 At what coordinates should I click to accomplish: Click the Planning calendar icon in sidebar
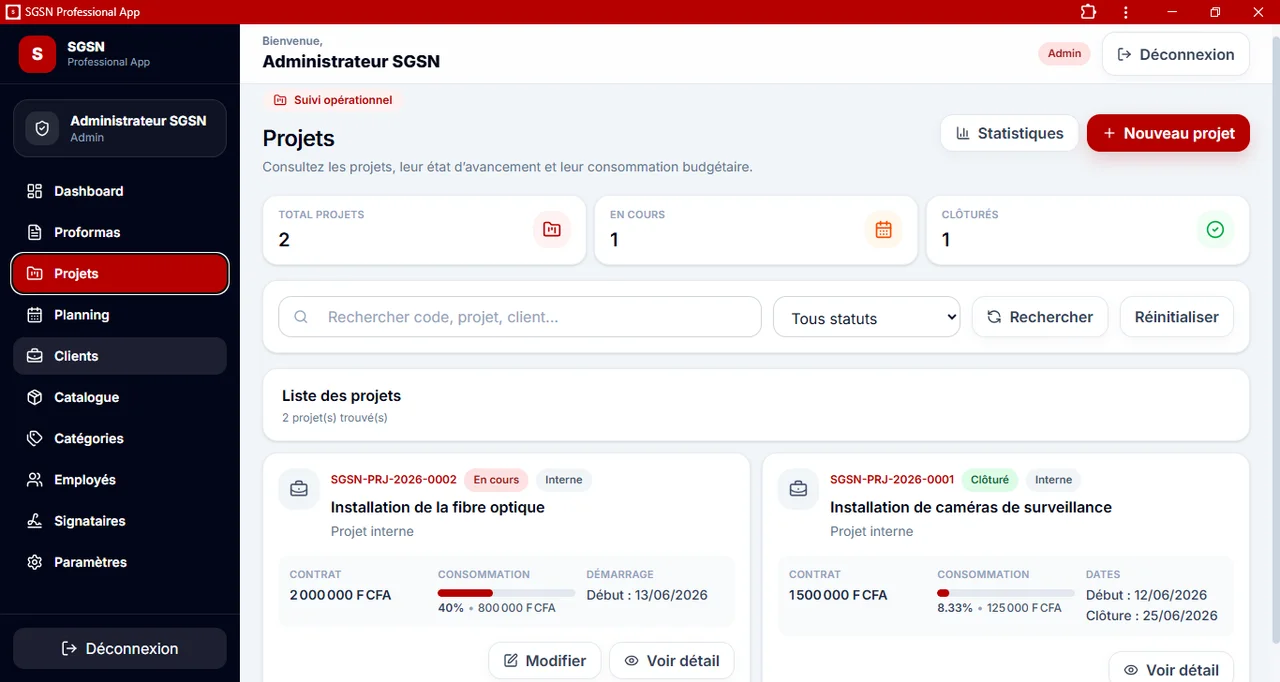click(35, 315)
